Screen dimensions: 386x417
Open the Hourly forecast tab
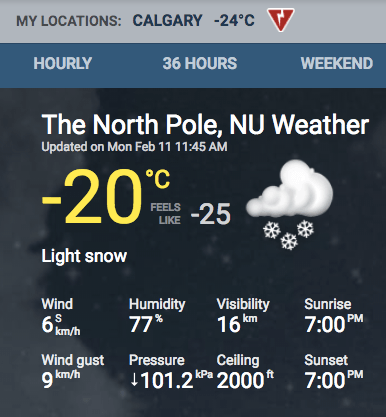pyautogui.click(x=63, y=63)
